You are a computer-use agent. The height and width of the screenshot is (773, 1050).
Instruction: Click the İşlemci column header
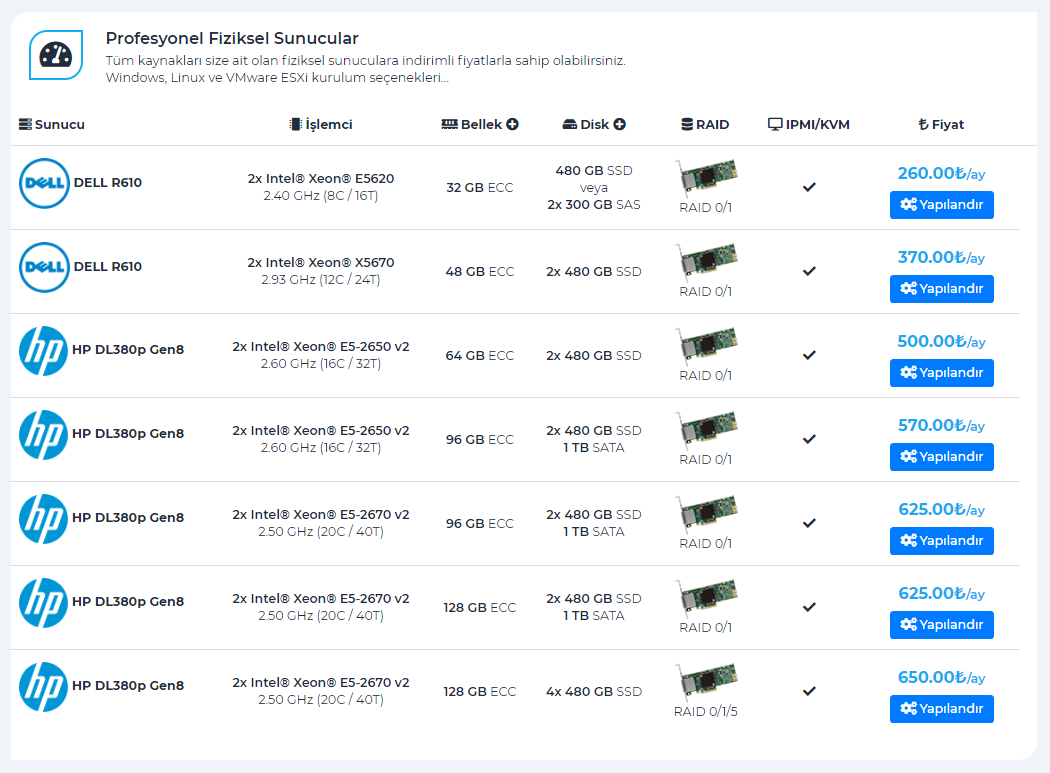(x=321, y=124)
